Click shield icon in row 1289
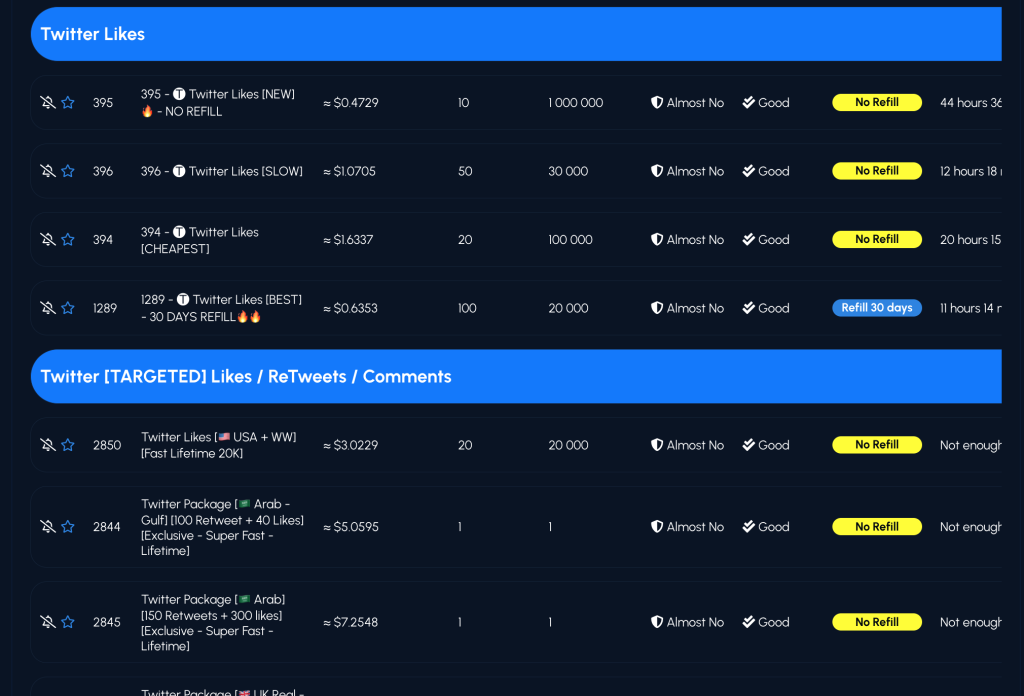 tap(657, 308)
